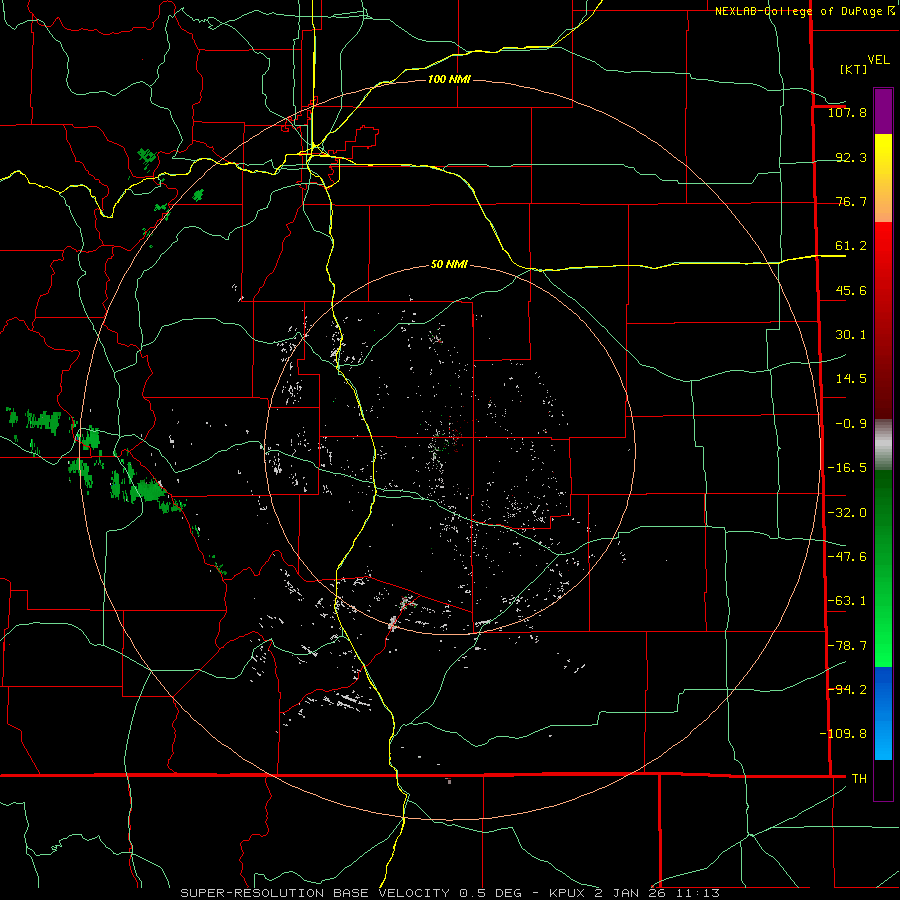Select the 107.8 legend value
Screen dimensions: 900x900
[847, 112]
